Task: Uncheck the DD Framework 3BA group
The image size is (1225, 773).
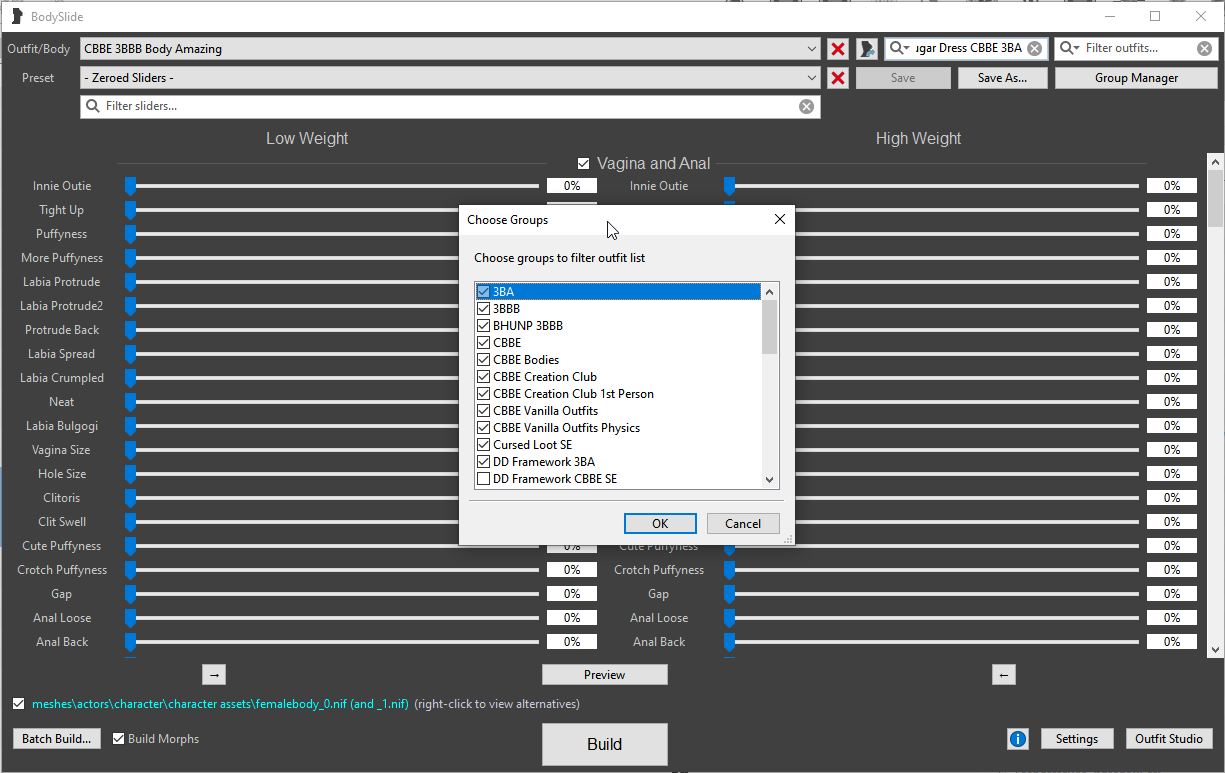Action: pyautogui.click(x=484, y=462)
